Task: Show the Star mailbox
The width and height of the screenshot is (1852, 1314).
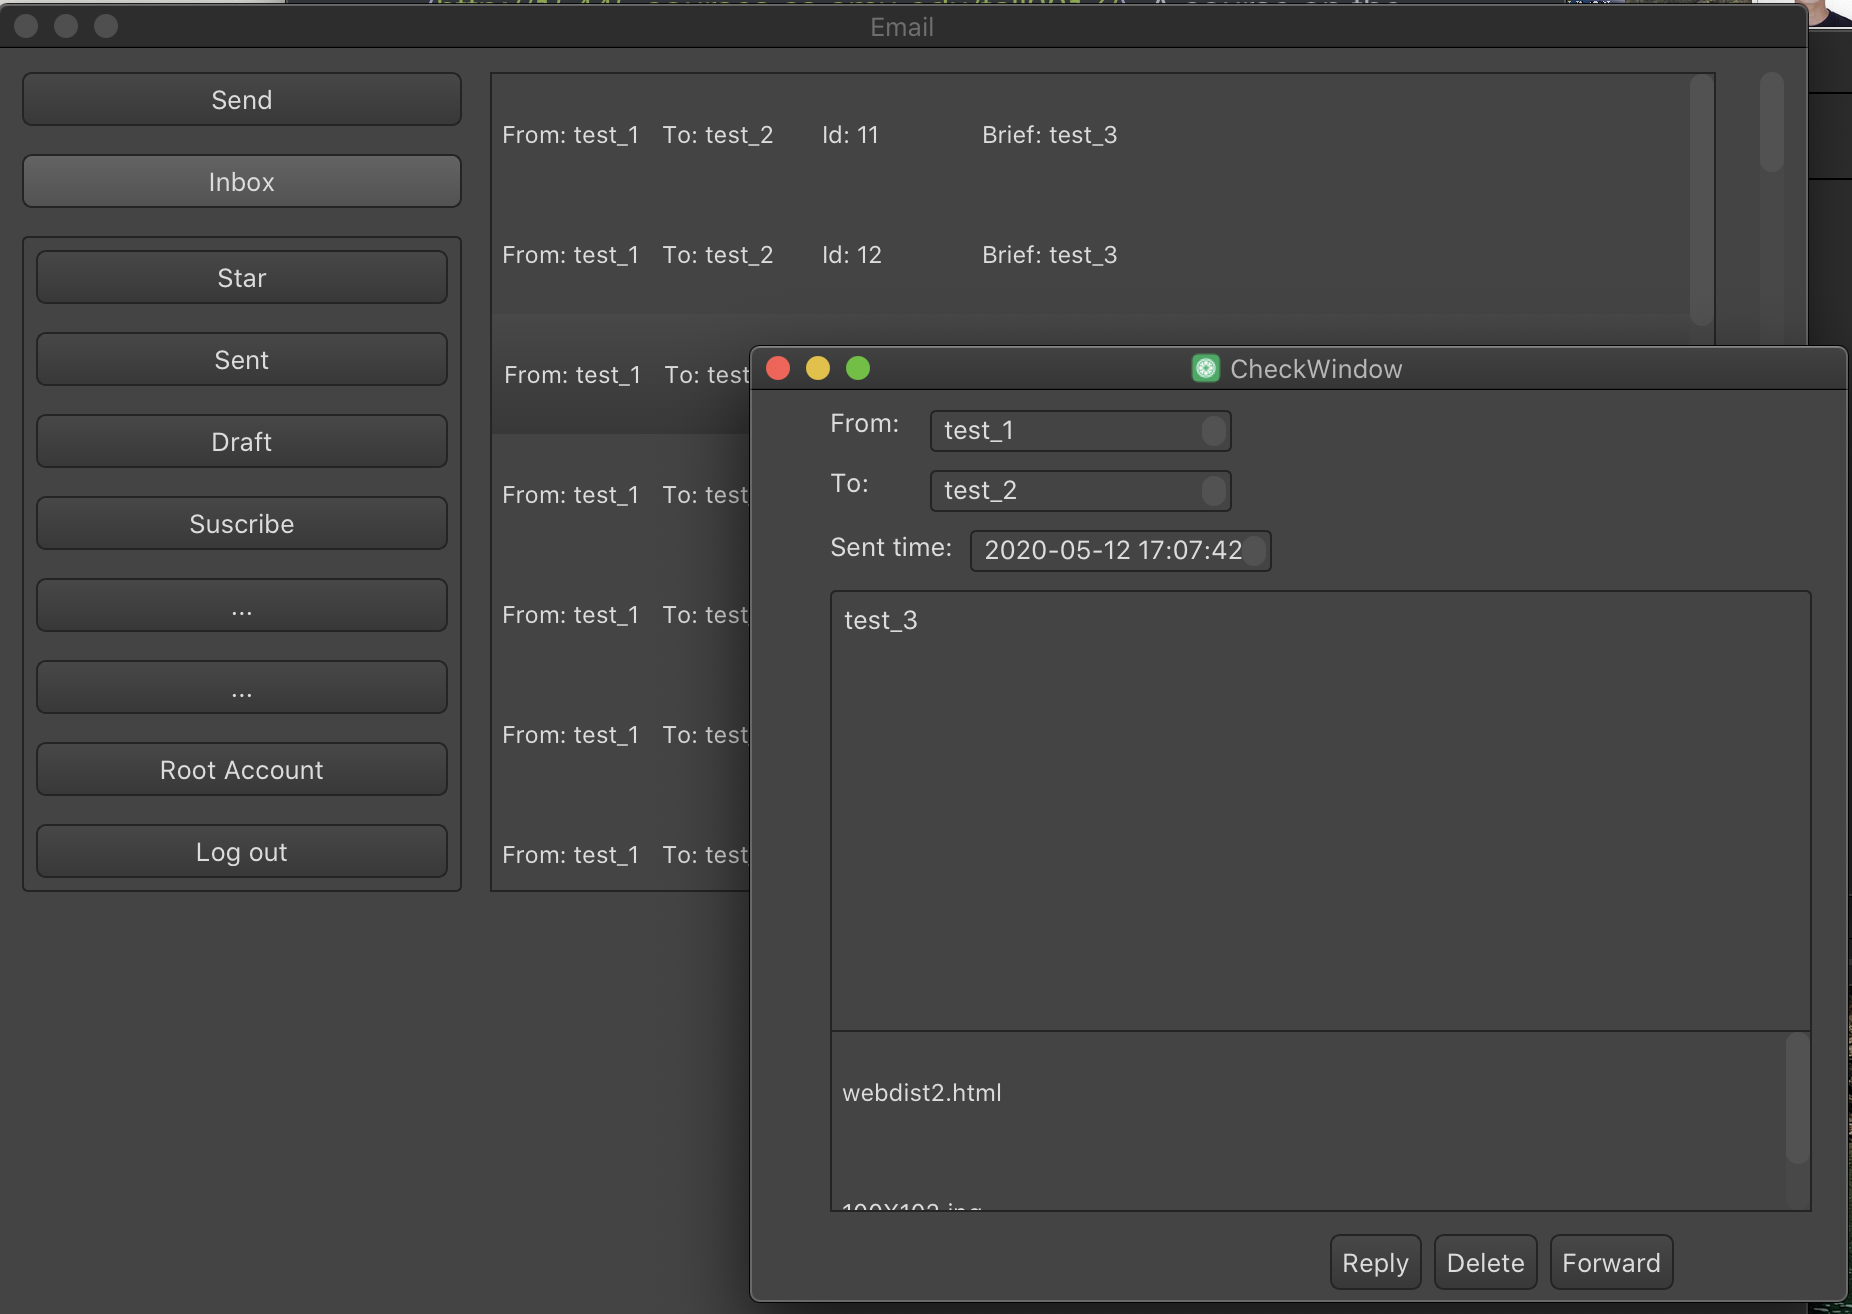Action: tap(242, 277)
